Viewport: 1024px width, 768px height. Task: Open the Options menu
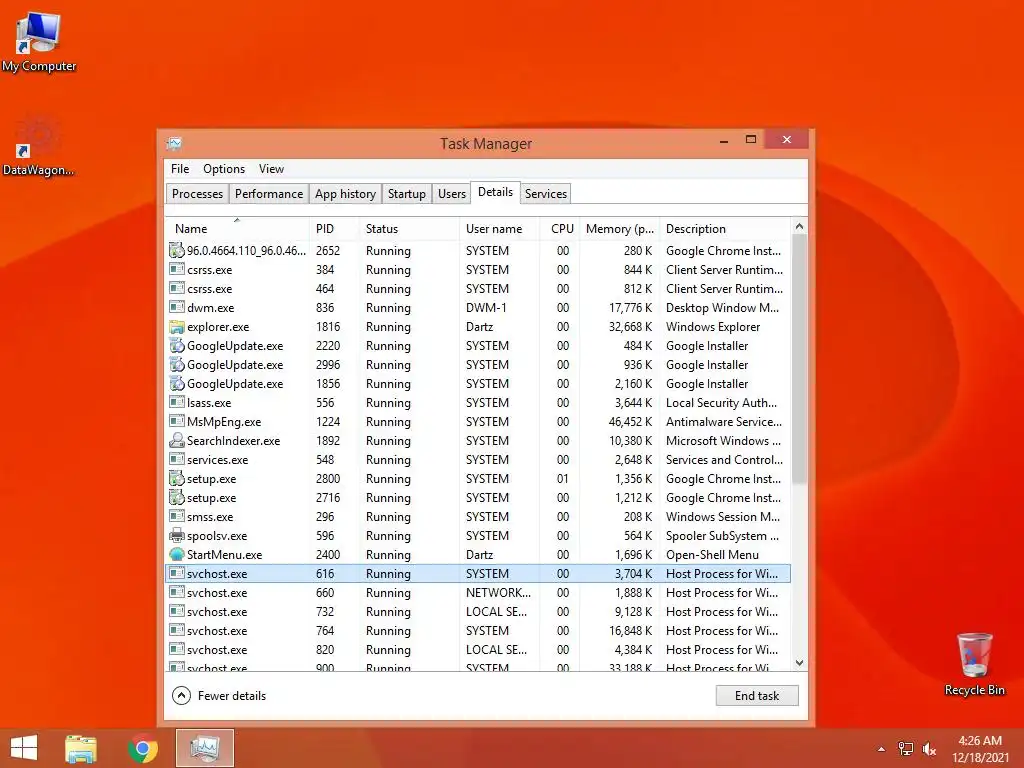click(224, 168)
